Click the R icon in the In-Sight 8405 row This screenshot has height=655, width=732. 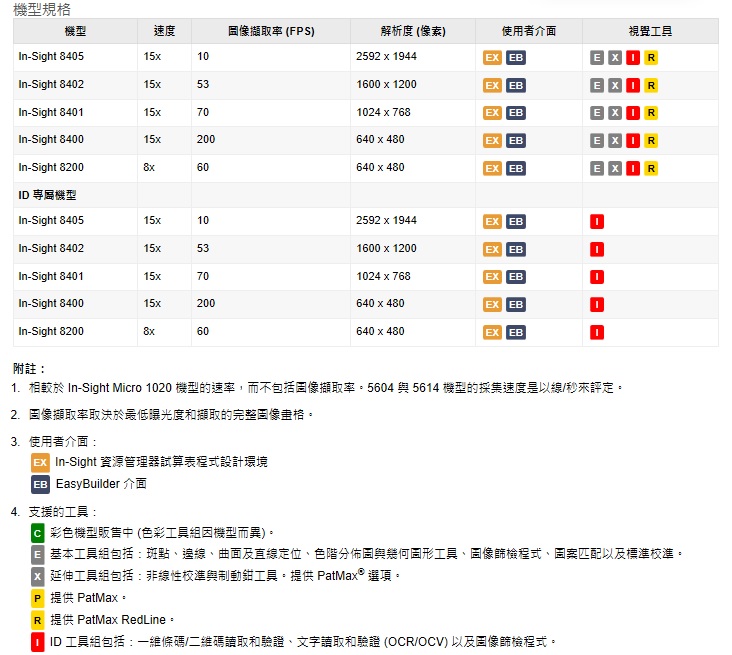(x=651, y=57)
